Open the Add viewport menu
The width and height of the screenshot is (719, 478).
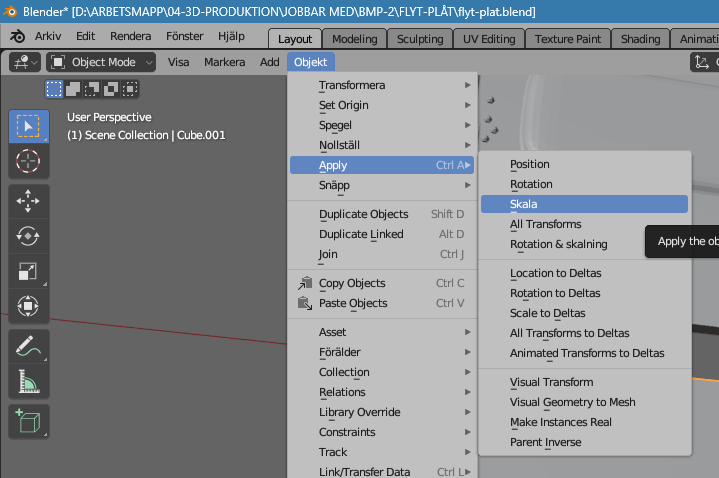coord(269,62)
